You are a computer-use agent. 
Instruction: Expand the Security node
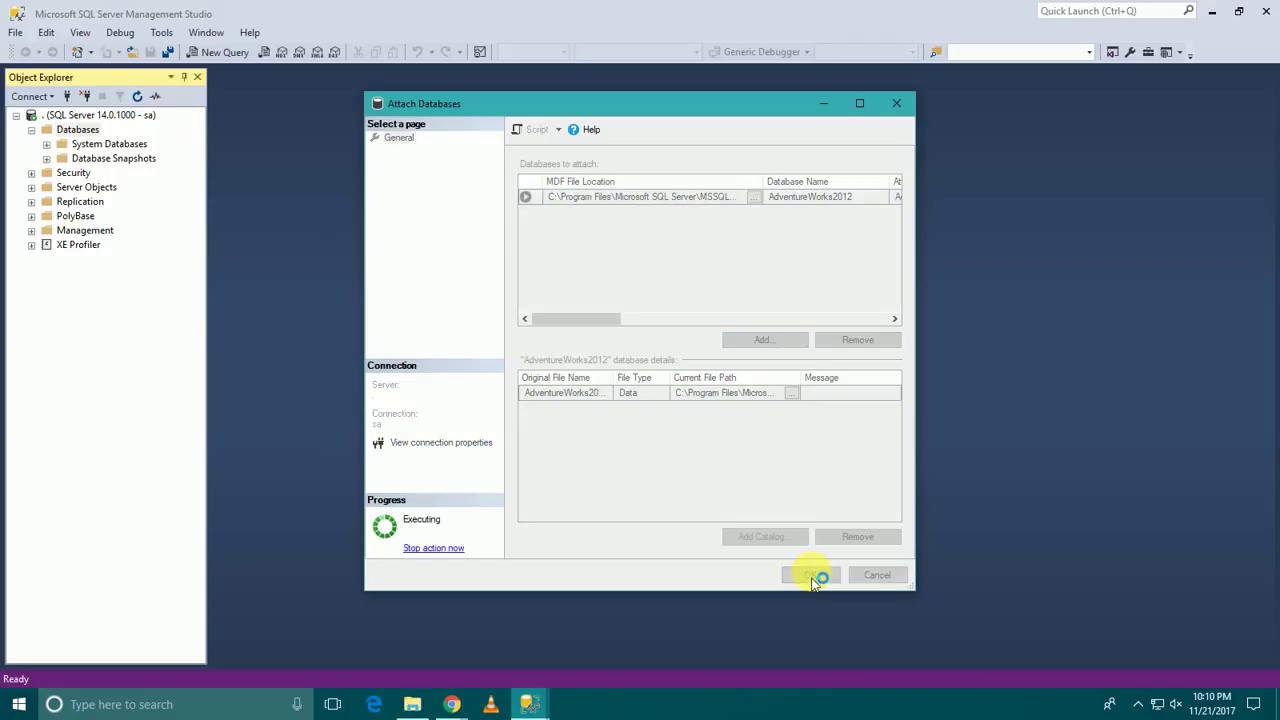click(x=31, y=173)
